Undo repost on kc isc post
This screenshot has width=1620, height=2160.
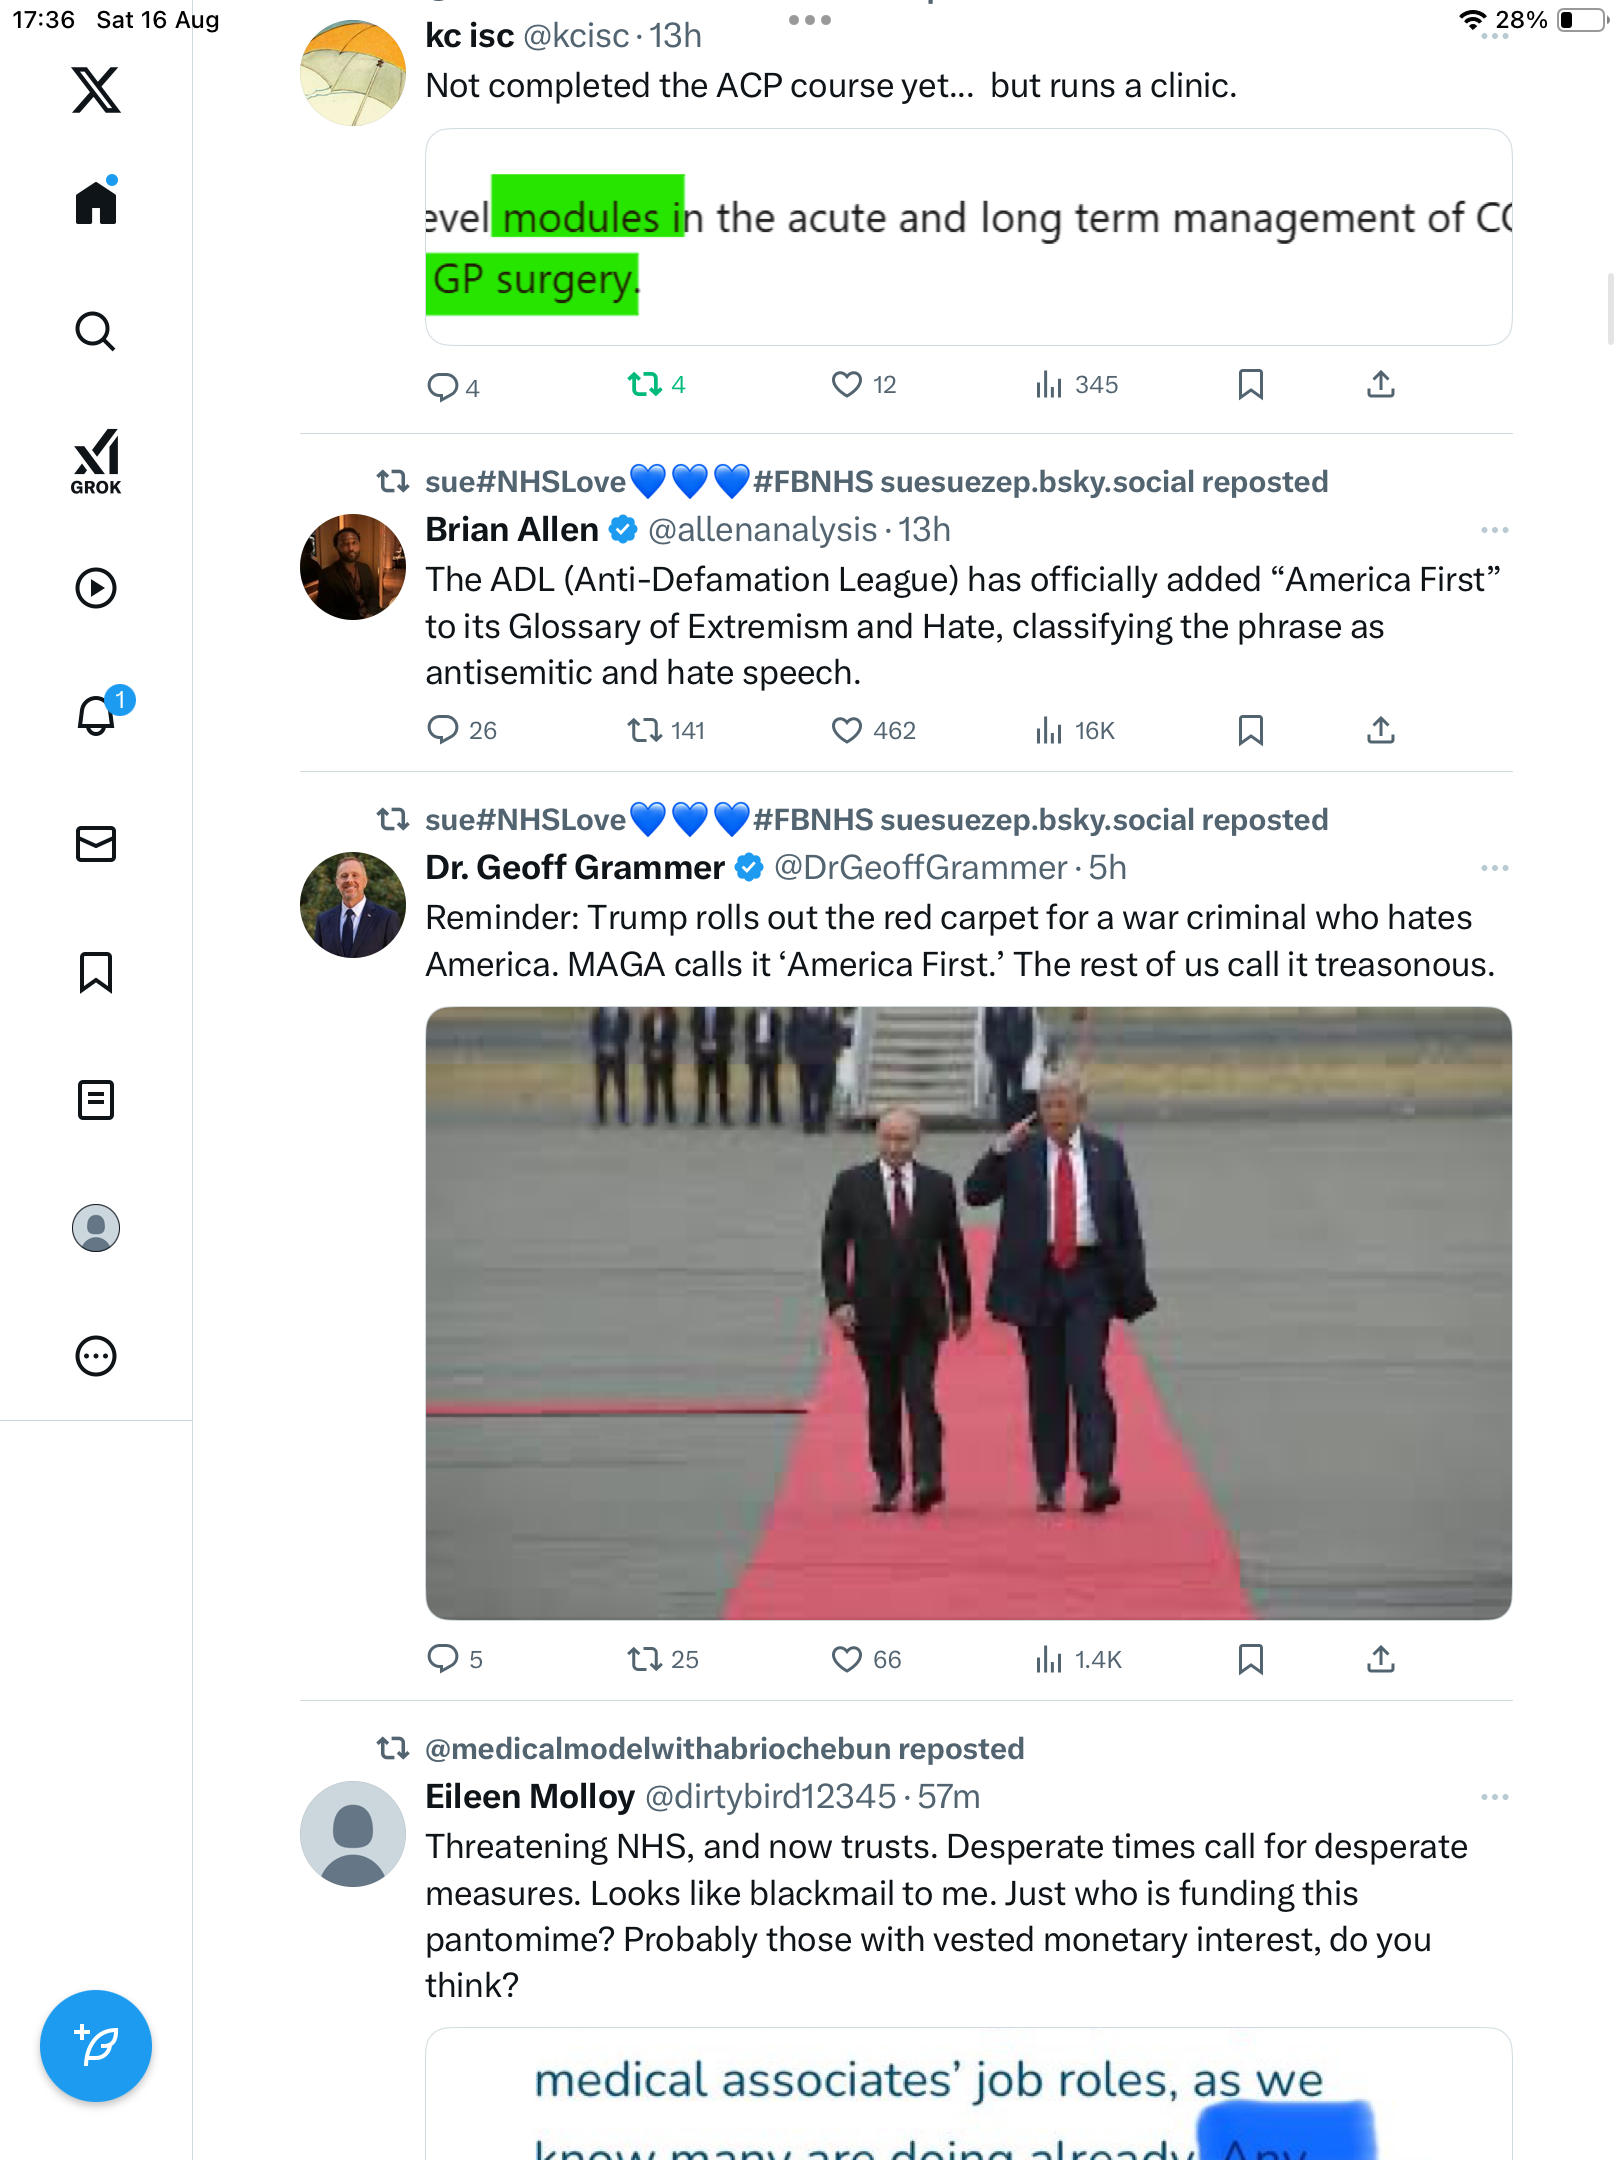[645, 385]
